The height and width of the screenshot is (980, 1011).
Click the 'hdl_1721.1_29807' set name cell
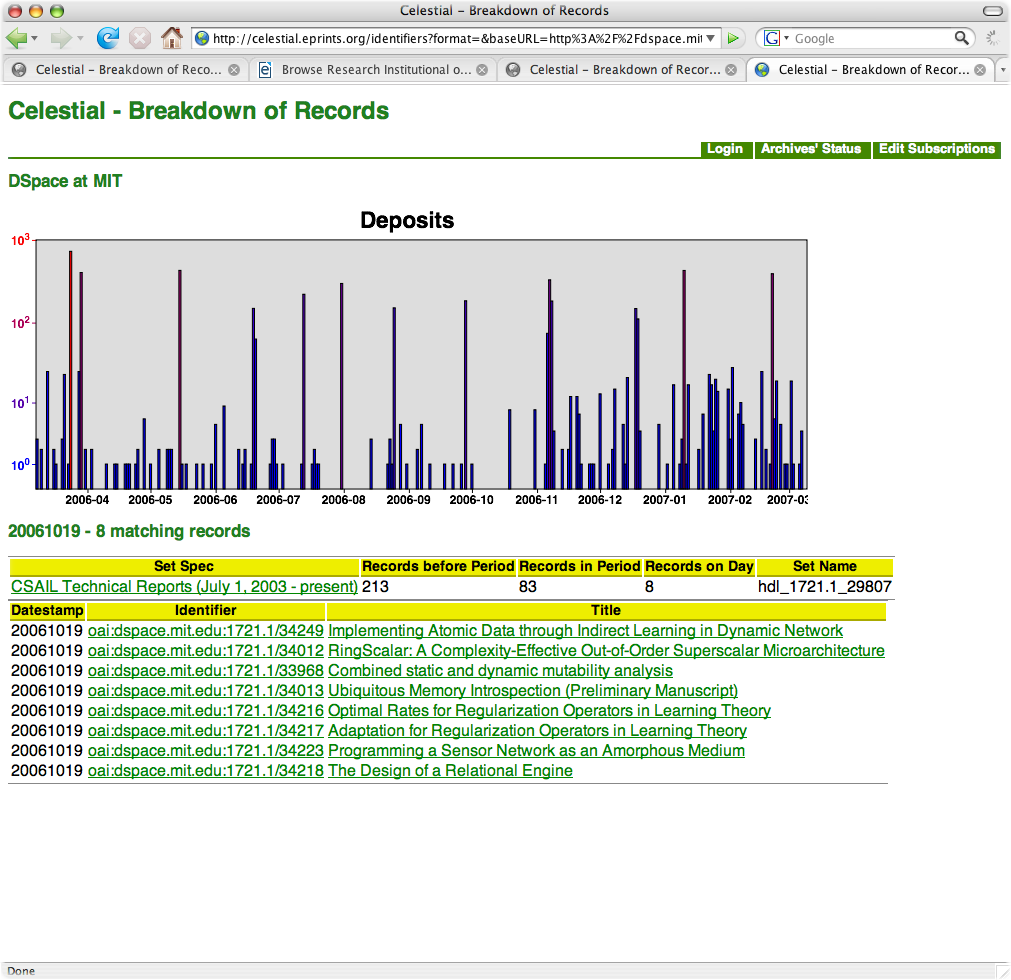(825, 587)
